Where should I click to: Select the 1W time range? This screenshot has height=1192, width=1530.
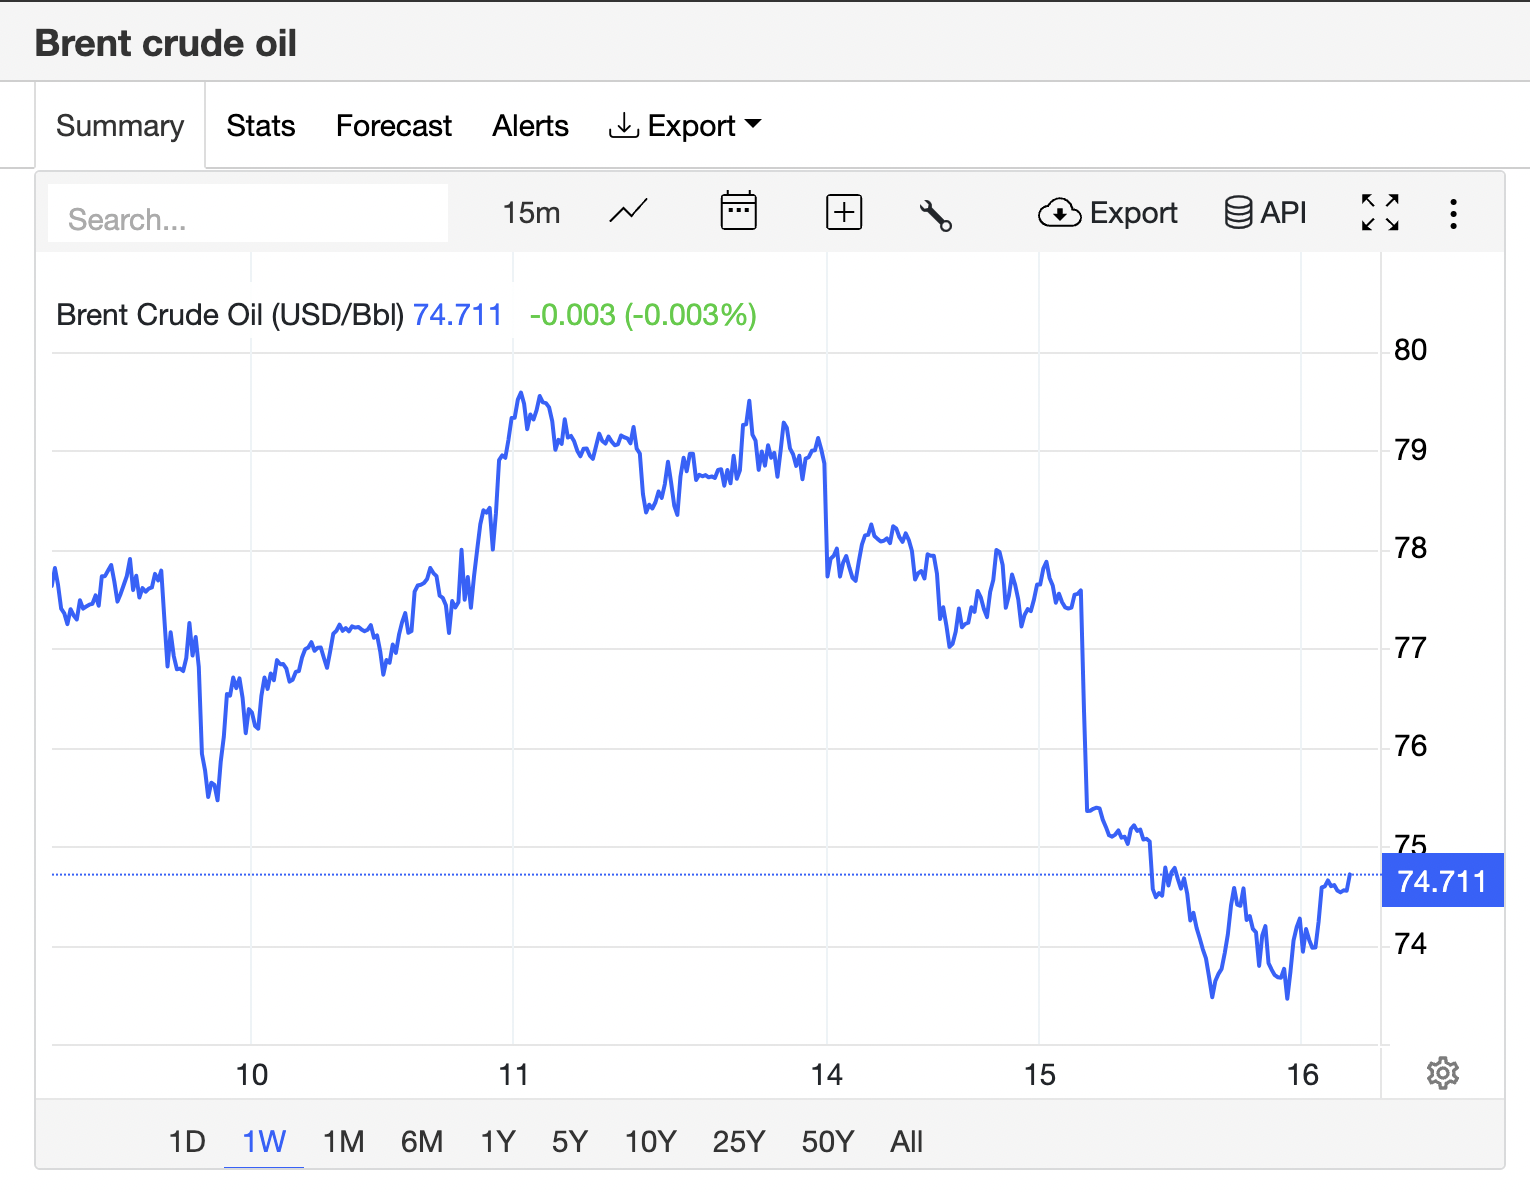264,1141
